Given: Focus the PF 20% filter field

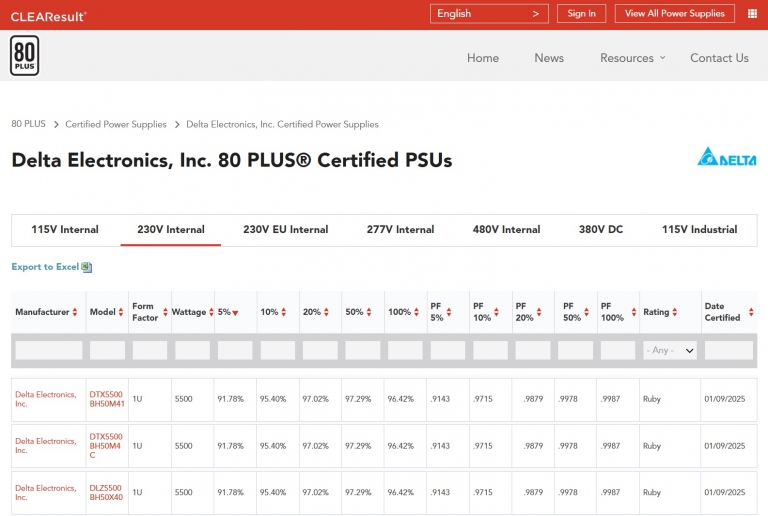Looking at the screenshot, I should [533, 351].
